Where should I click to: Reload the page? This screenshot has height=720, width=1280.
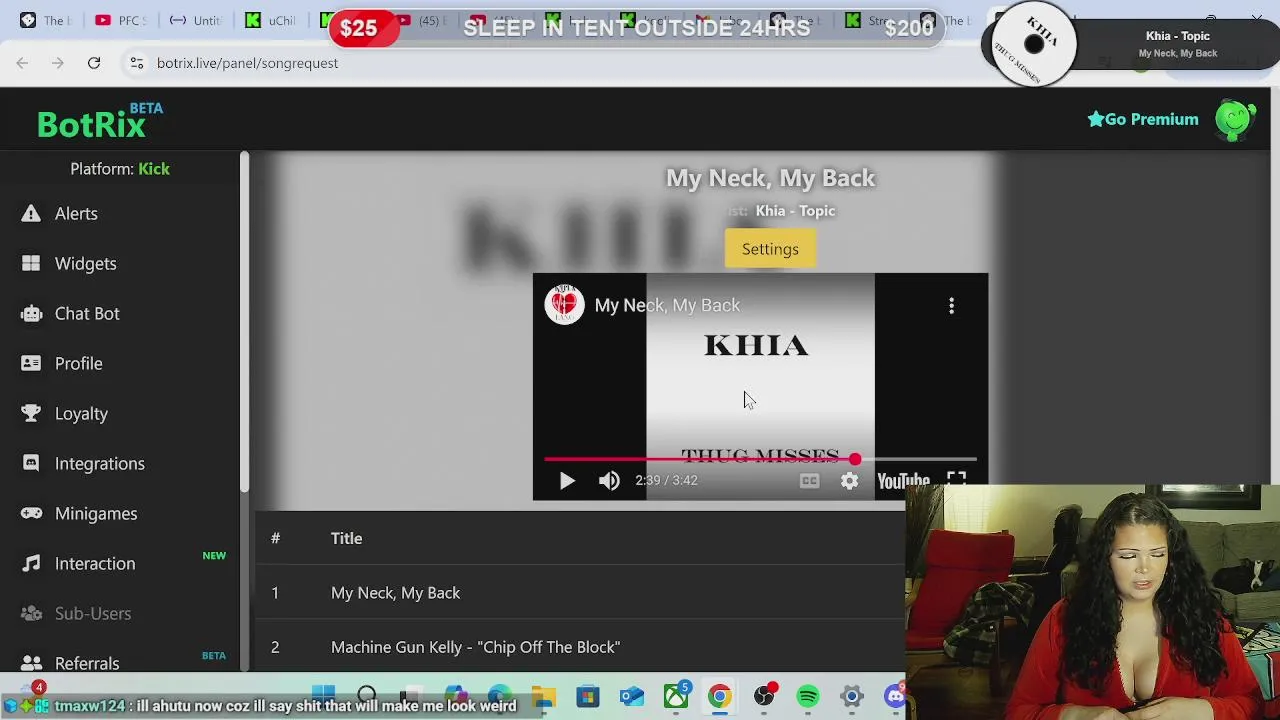[x=94, y=63]
